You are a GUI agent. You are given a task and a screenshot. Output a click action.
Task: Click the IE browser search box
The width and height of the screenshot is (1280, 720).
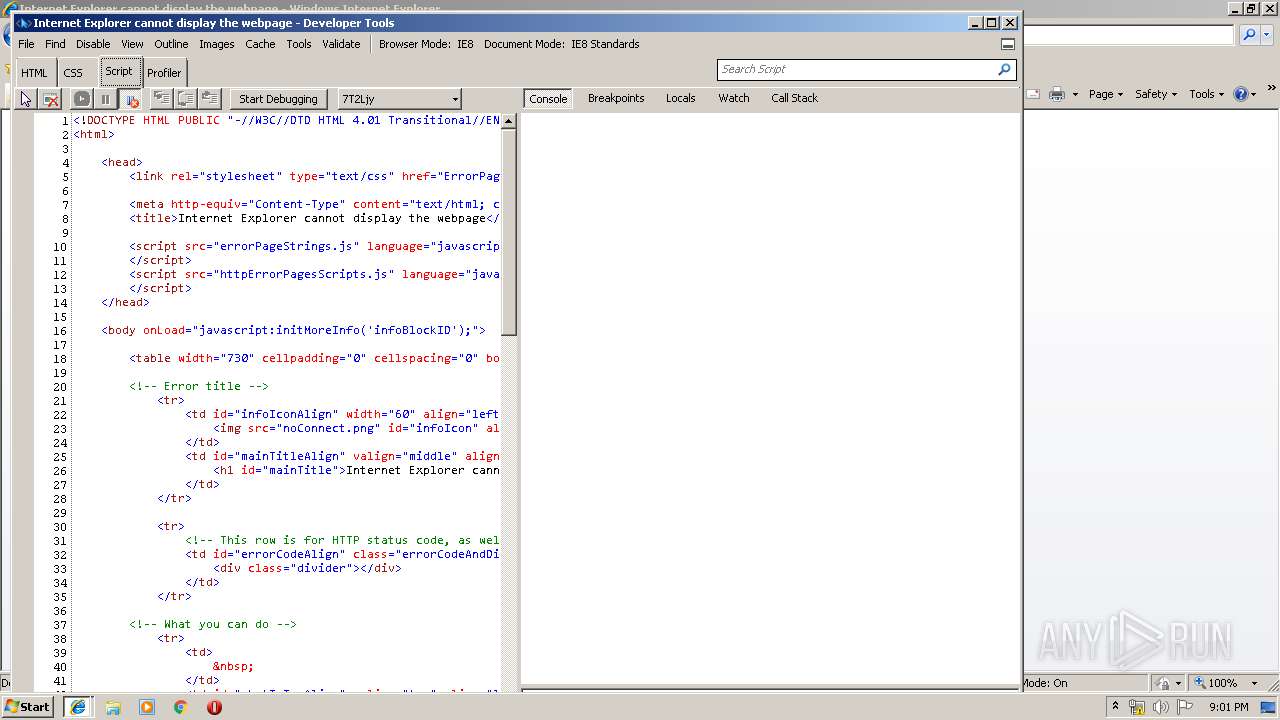[x=1129, y=35]
